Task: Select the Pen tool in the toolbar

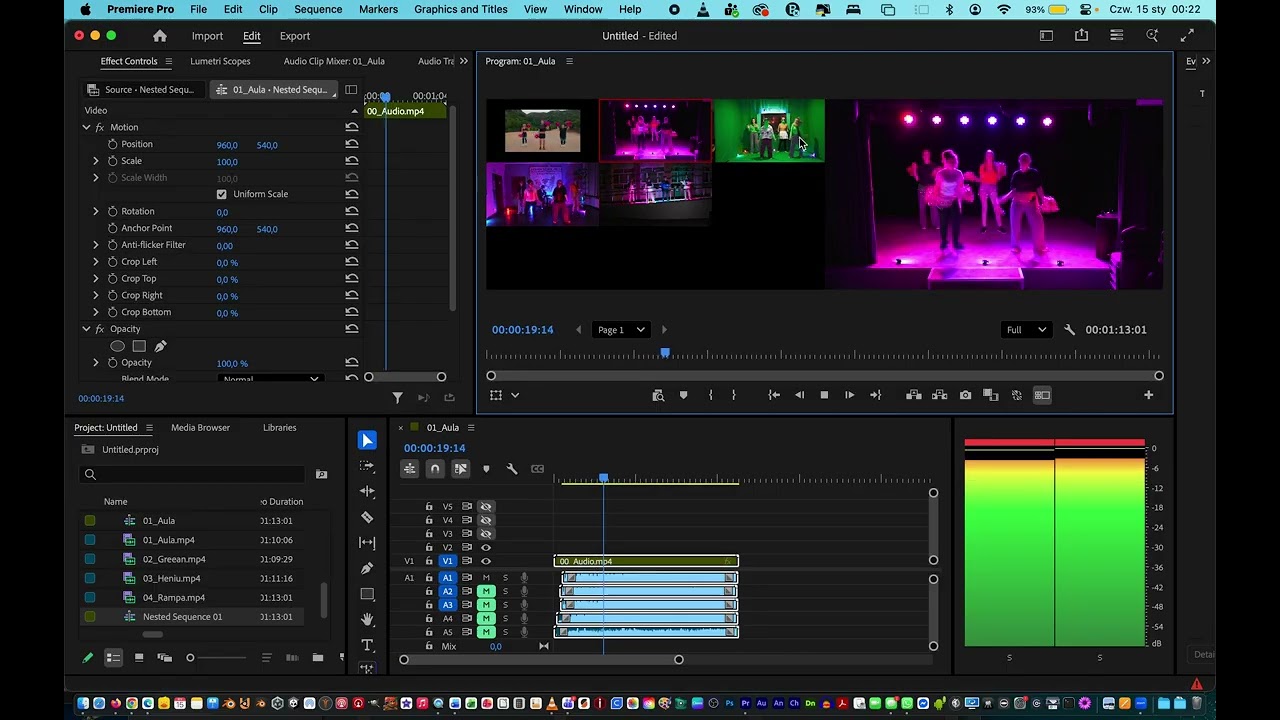Action: tap(367, 568)
